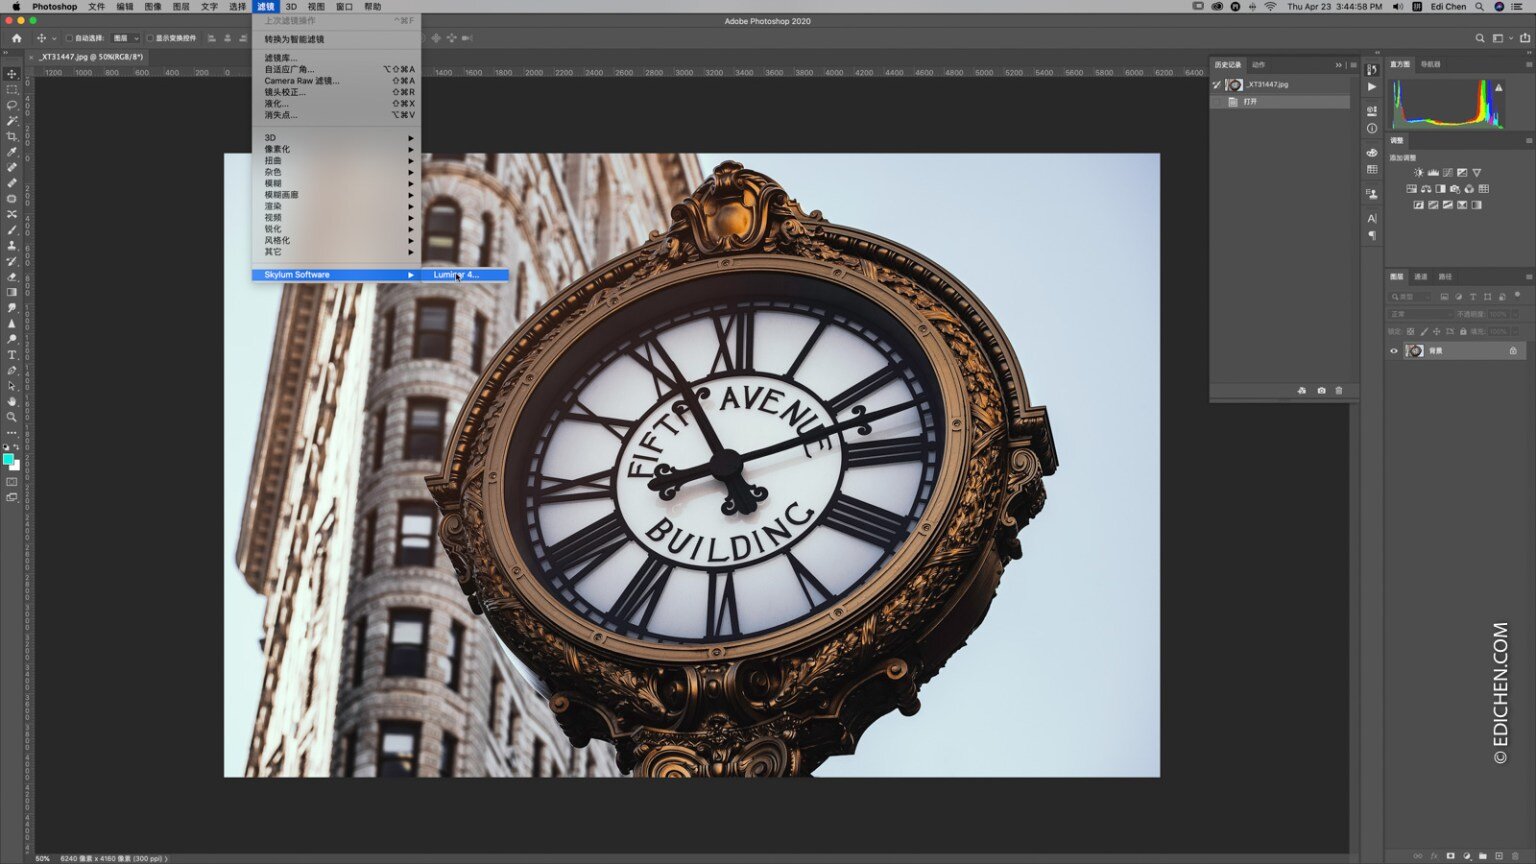1536x864 pixels.
Task: Choose Luminar 4... from submenu
Action: pos(465,275)
